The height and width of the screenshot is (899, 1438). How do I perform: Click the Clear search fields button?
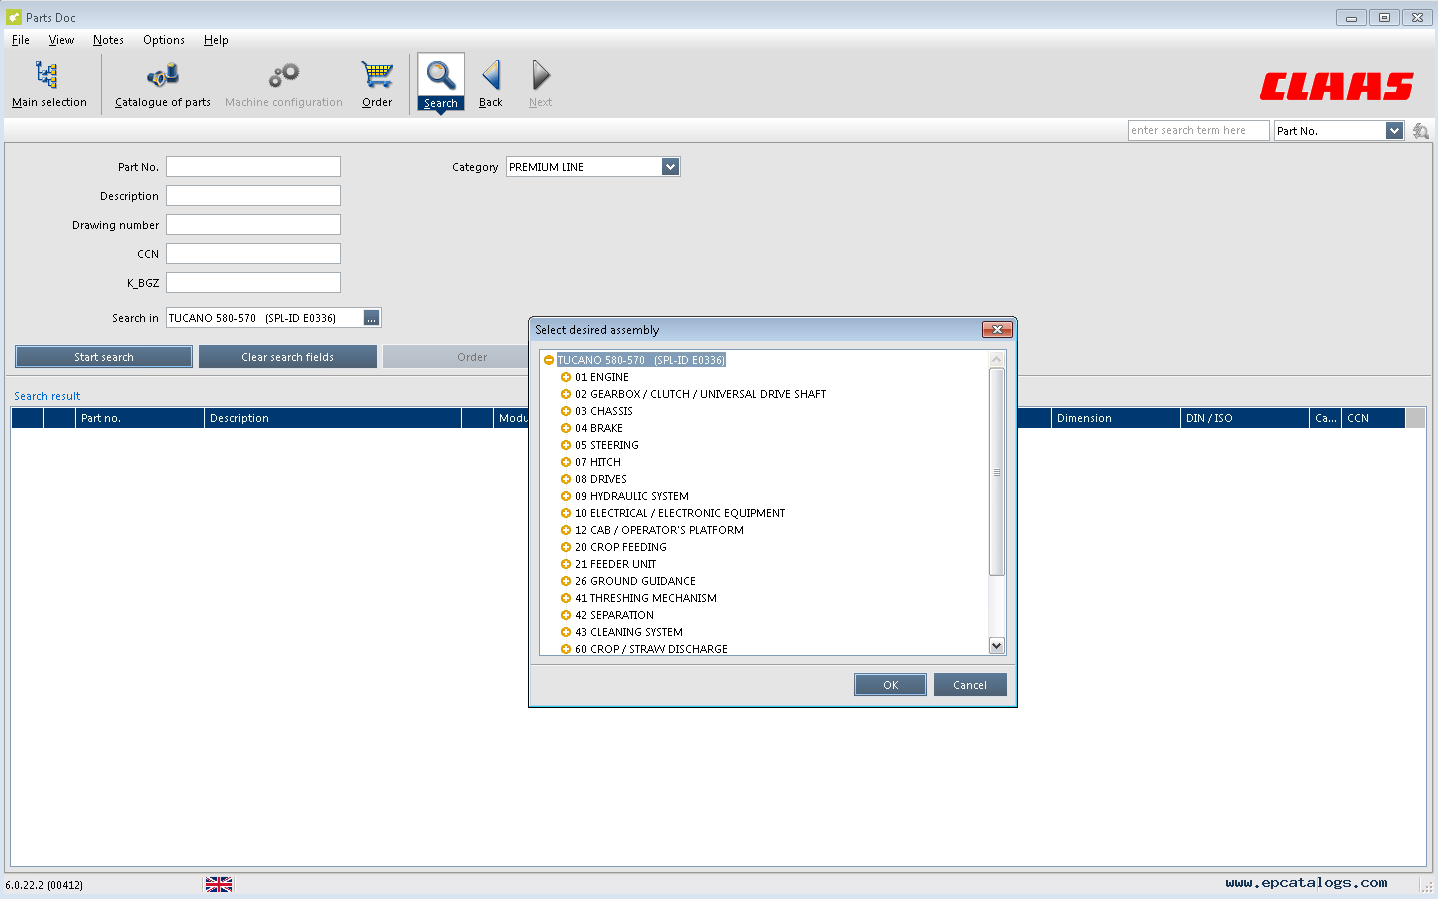[288, 357]
